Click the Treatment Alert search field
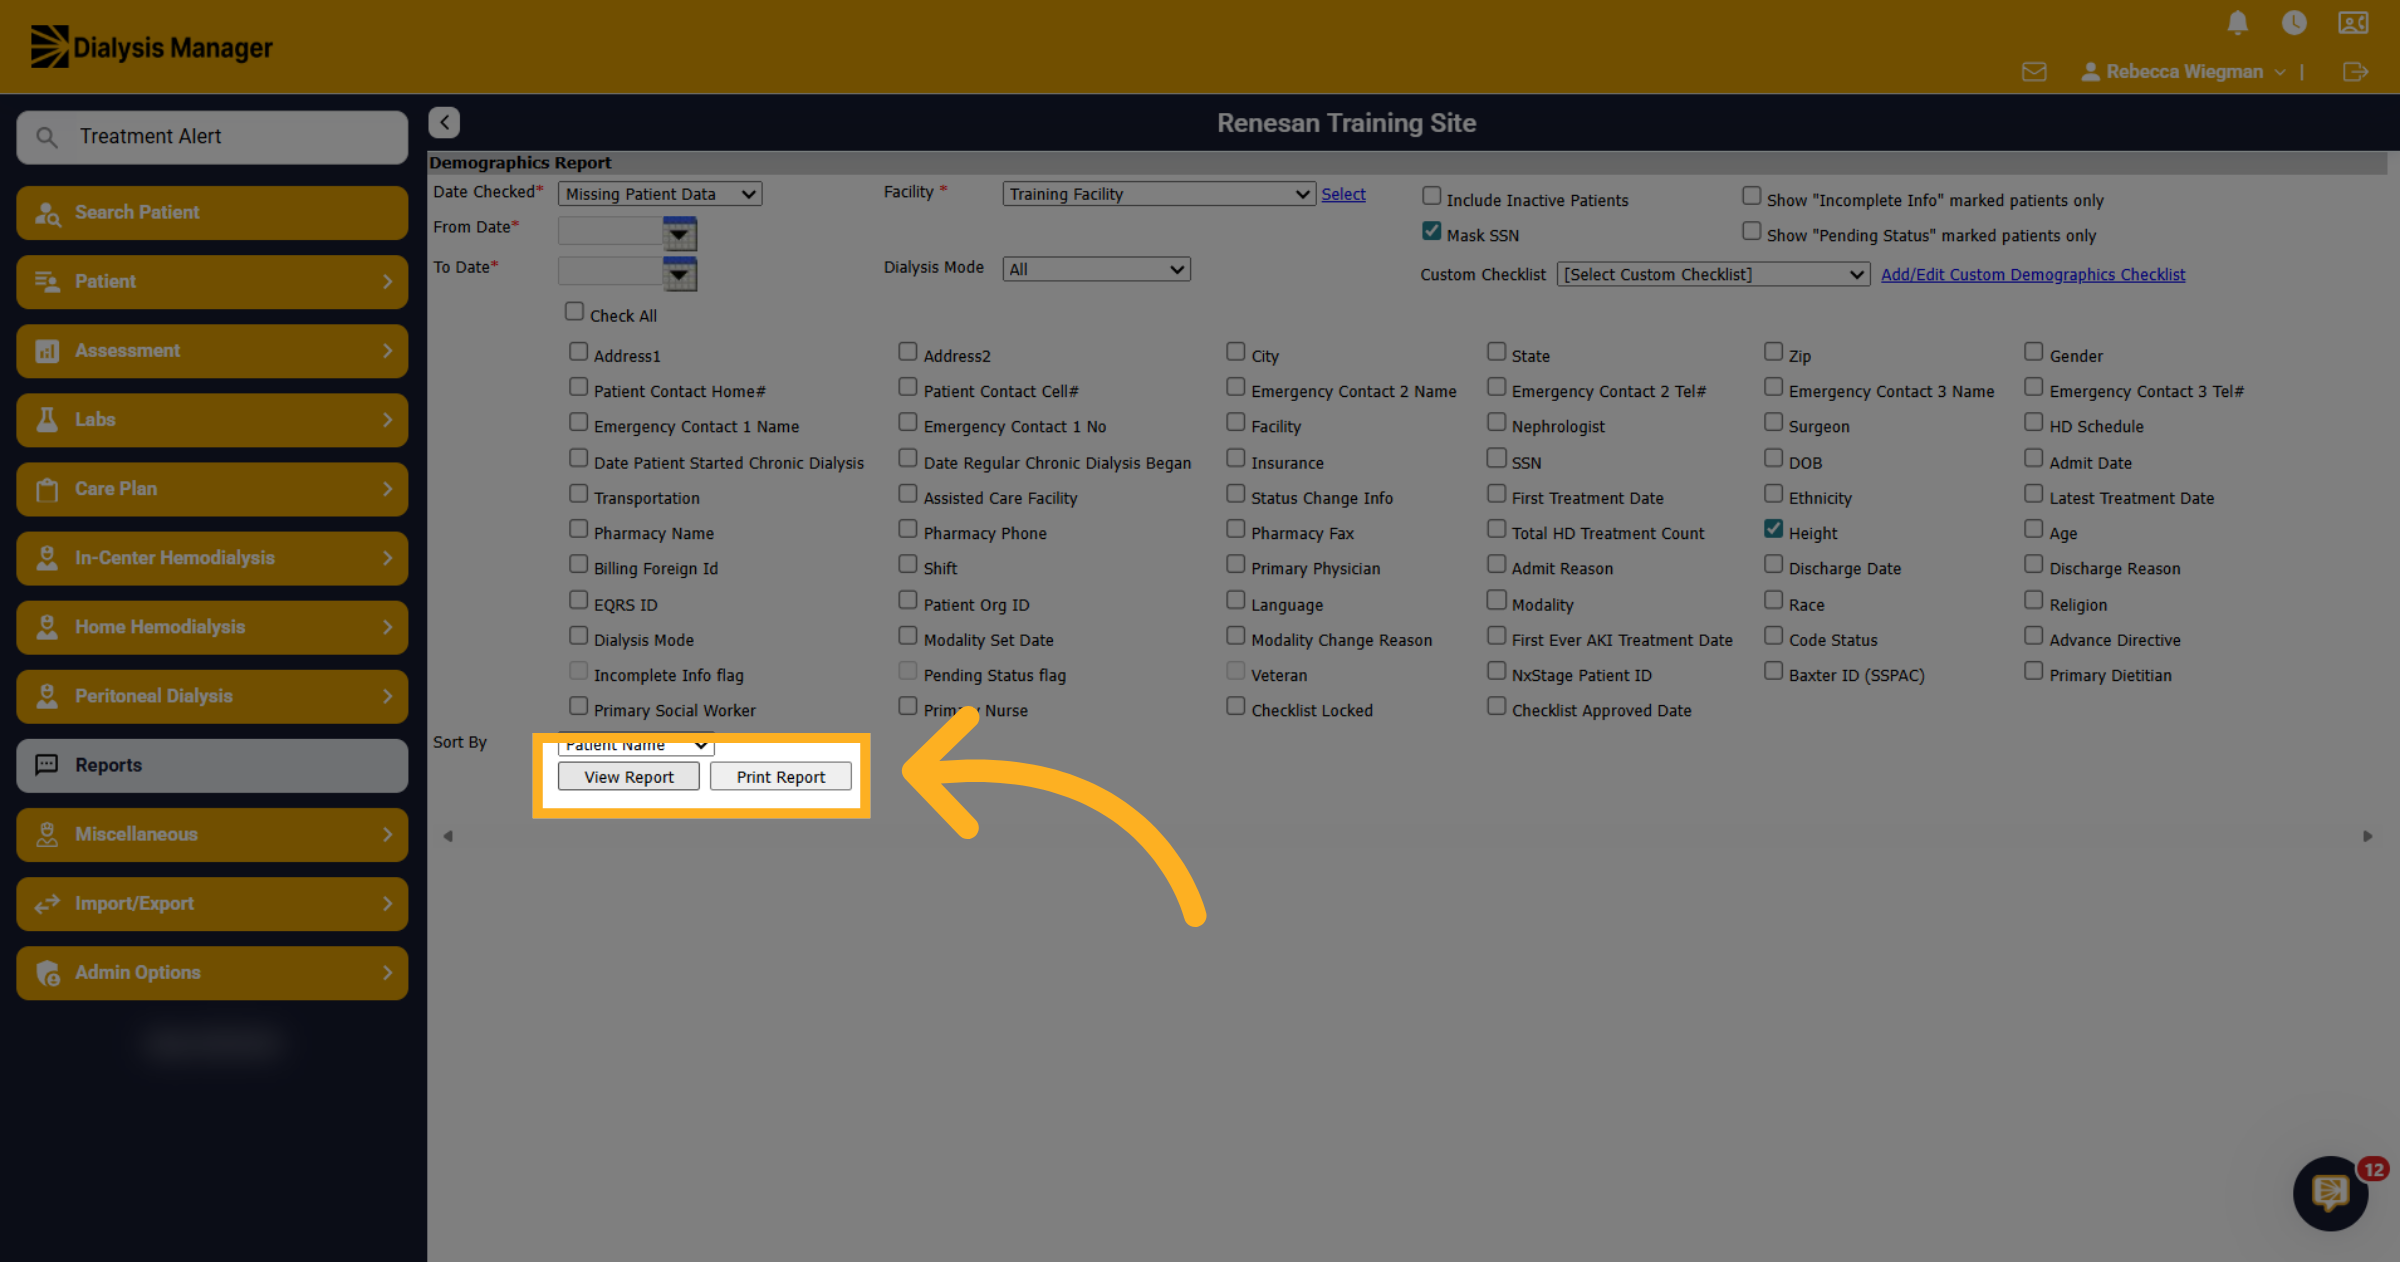The image size is (2400, 1262). coord(212,137)
